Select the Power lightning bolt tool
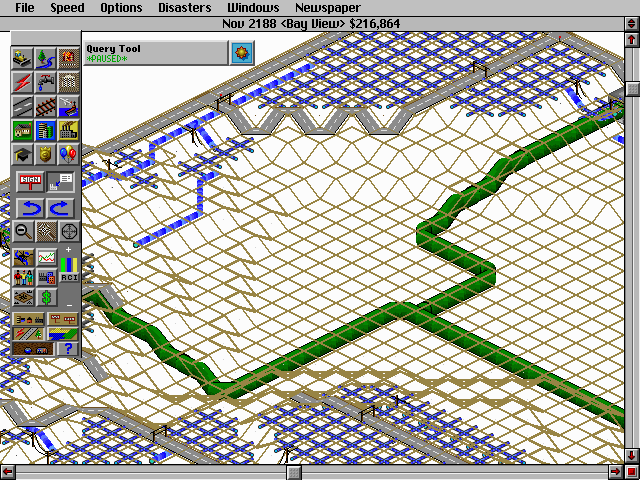The width and height of the screenshot is (640, 480). click(x=22, y=82)
